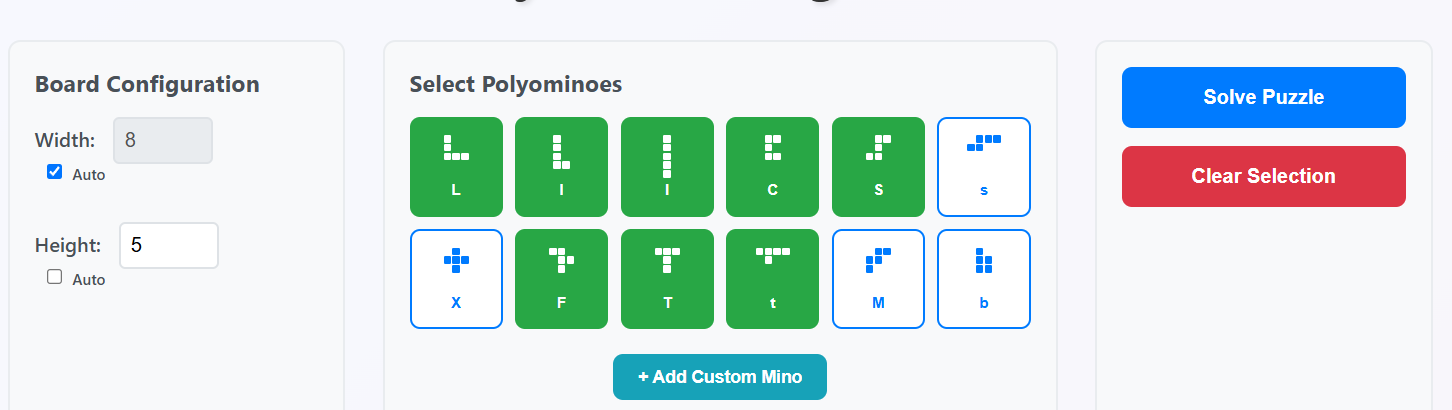Toggle the uppercase T polyomino tile

coord(667,279)
